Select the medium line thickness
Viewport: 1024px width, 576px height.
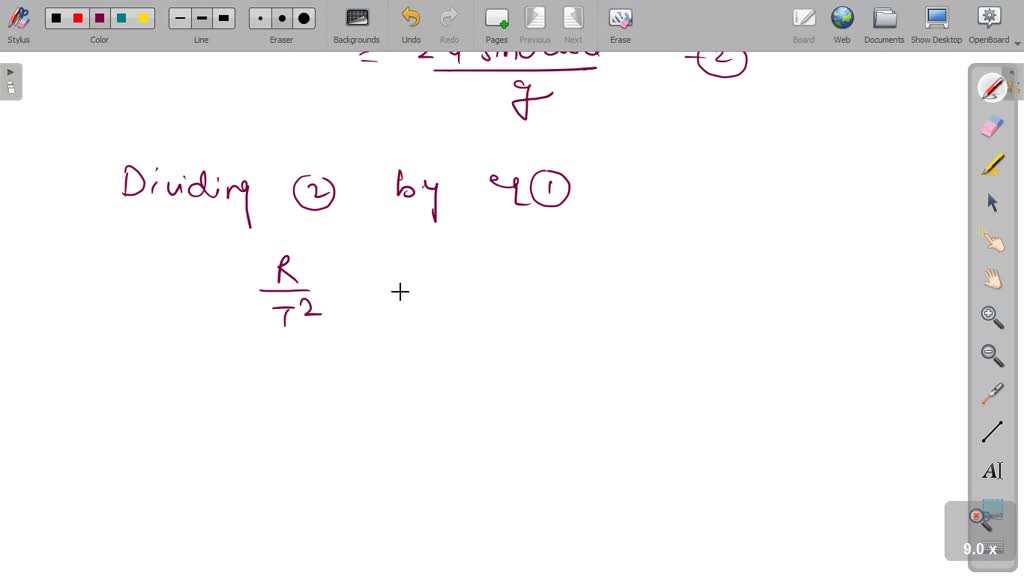(x=200, y=17)
